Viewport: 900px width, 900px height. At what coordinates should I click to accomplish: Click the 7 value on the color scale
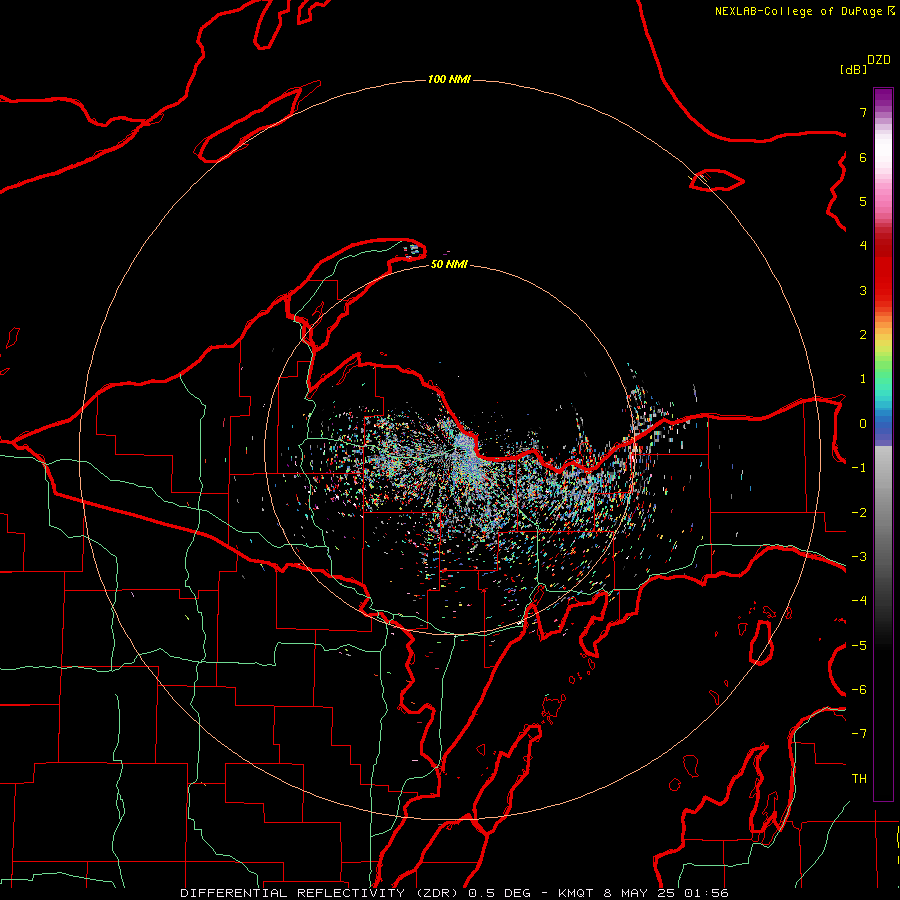click(863, 113)
